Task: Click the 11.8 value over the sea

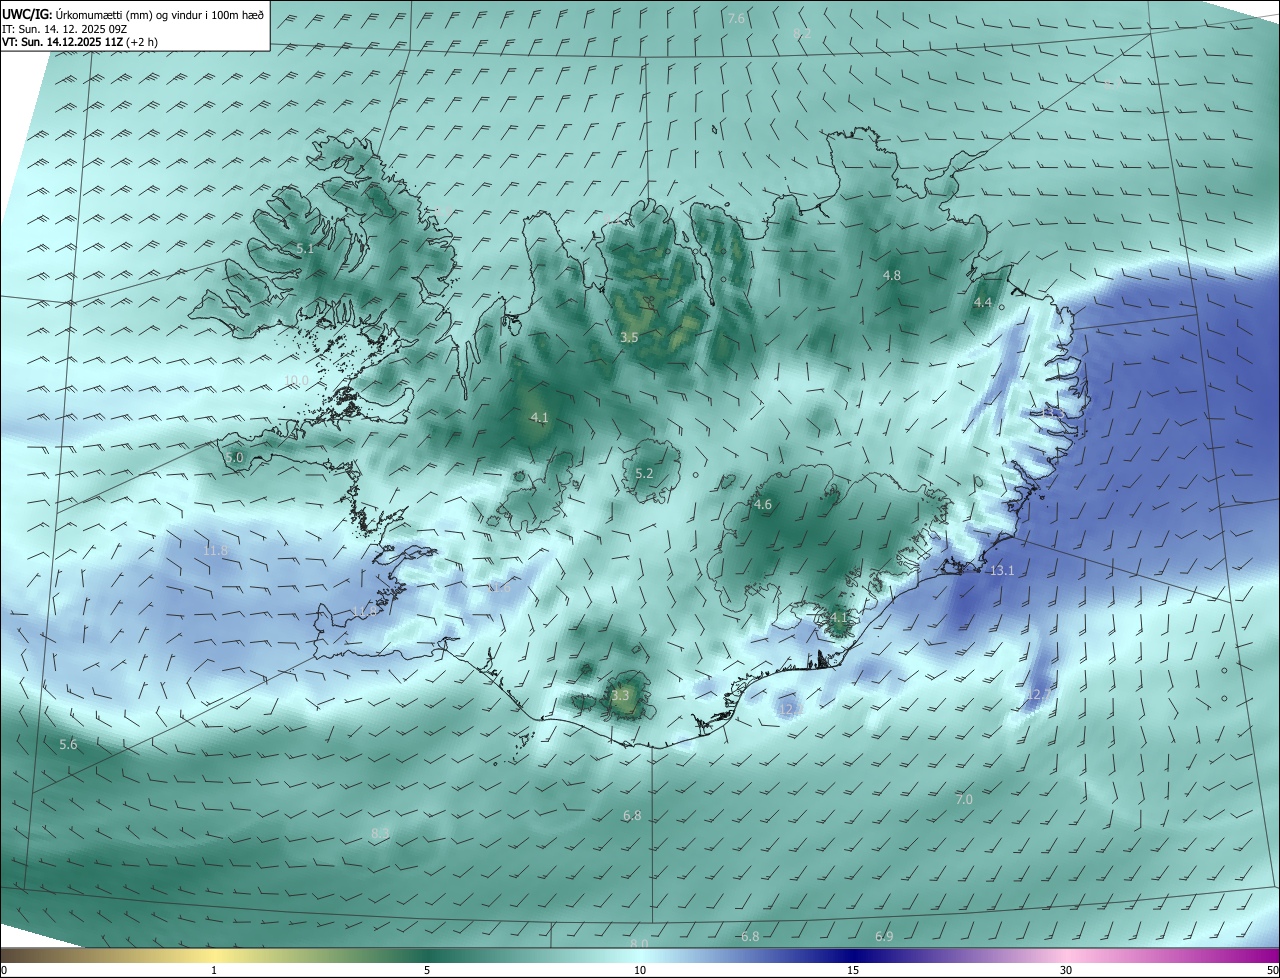Action: pyautogui.click(x=215, y=550)
